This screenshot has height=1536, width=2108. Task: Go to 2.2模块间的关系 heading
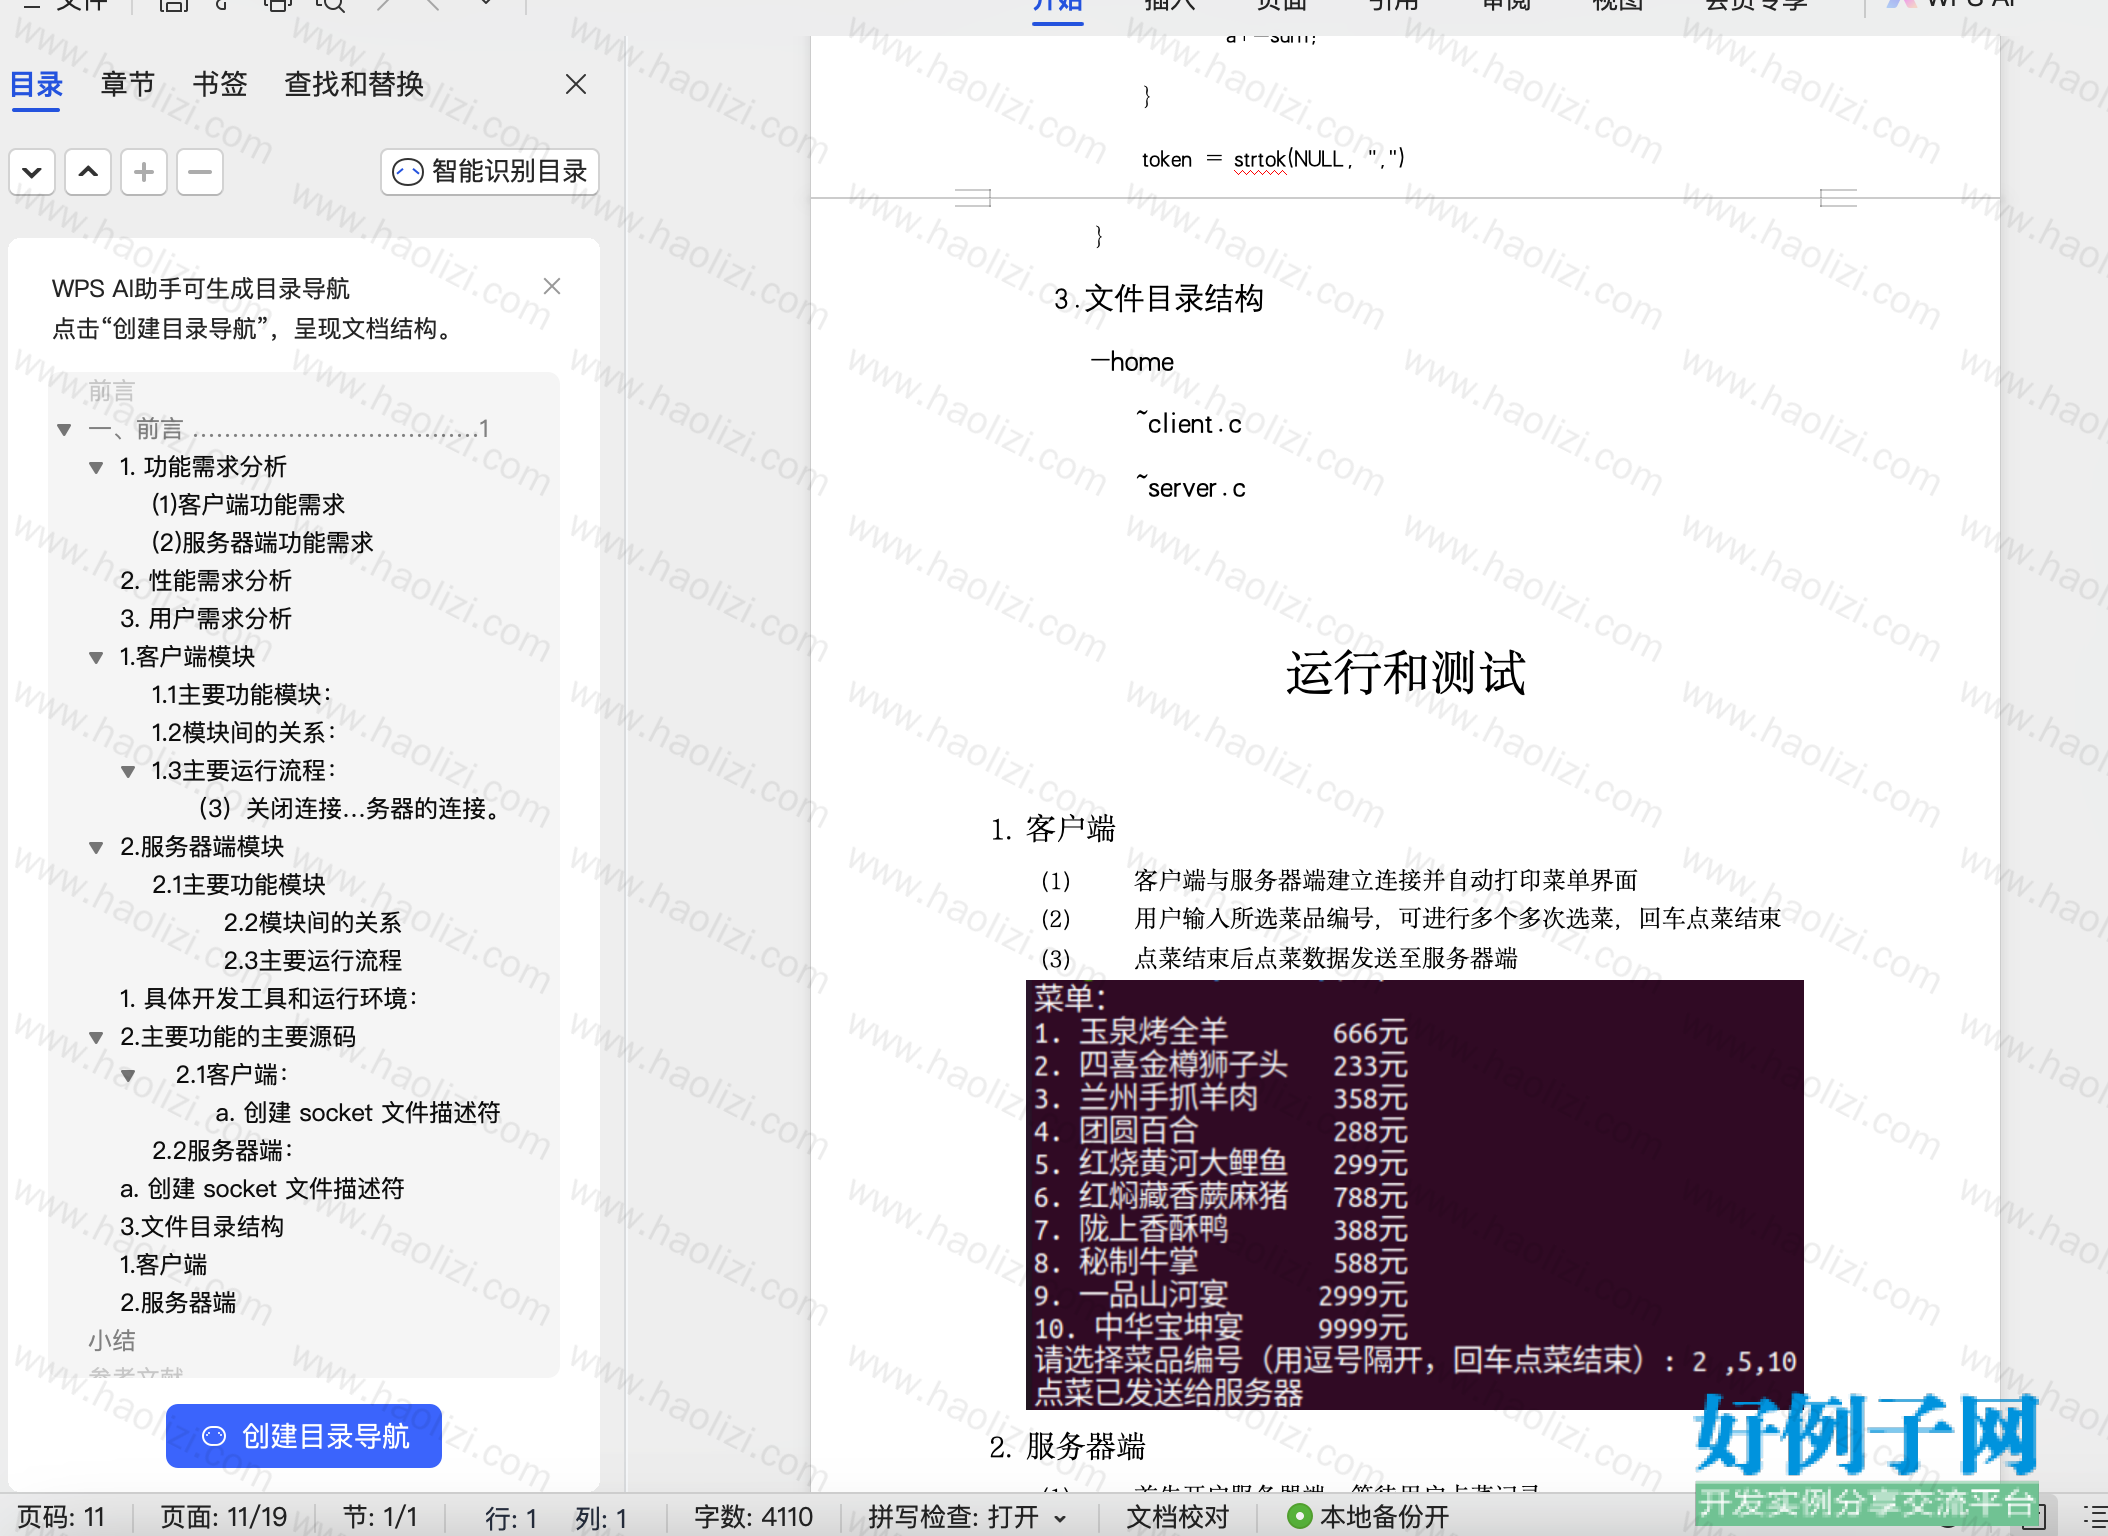point(312,923)
